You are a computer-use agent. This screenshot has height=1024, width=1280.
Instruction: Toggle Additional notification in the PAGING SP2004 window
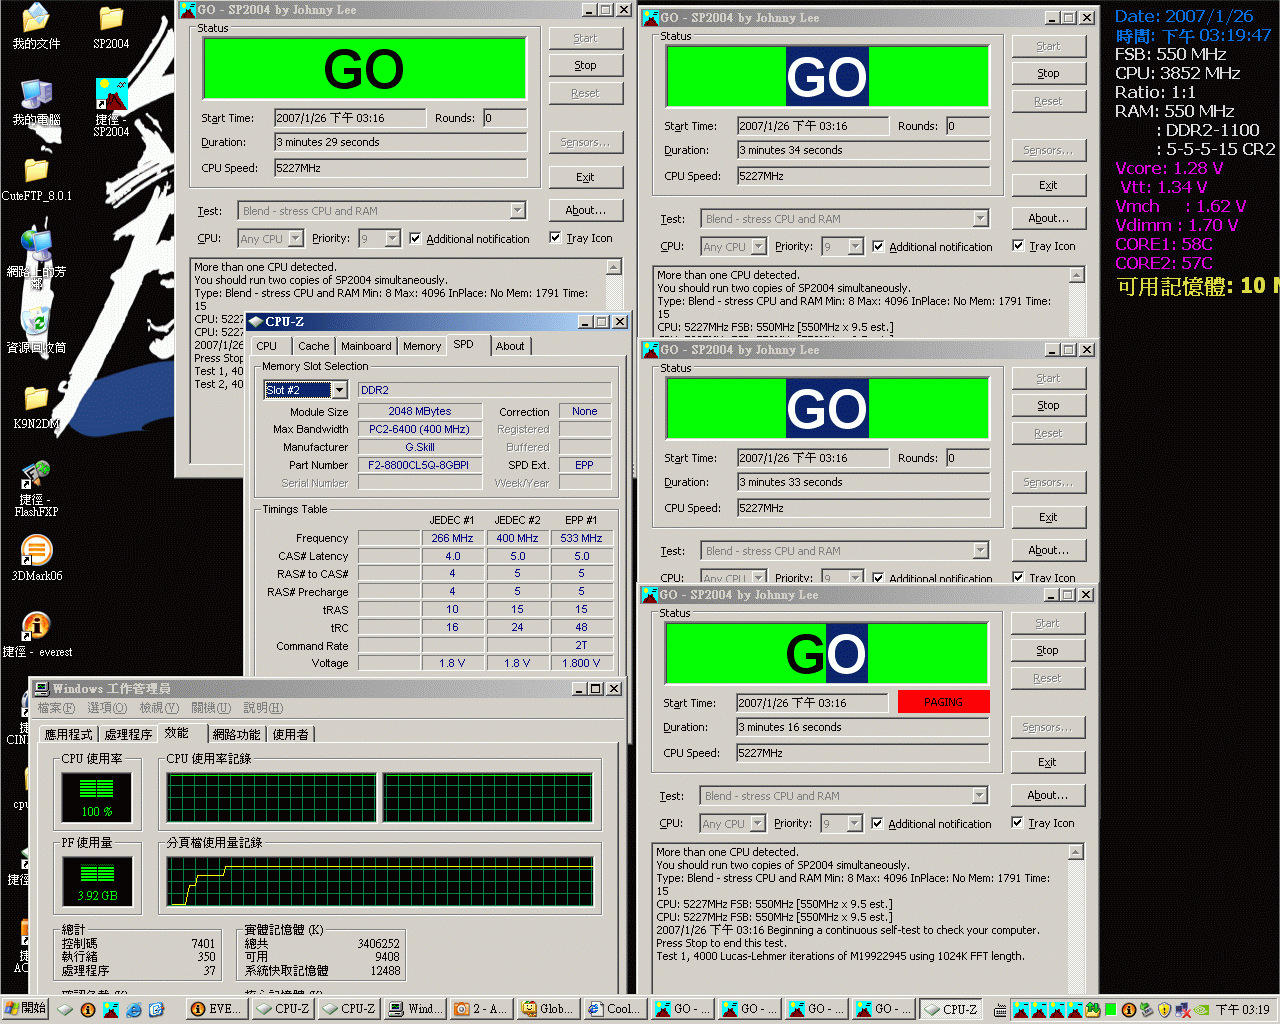tap(877, 824)
